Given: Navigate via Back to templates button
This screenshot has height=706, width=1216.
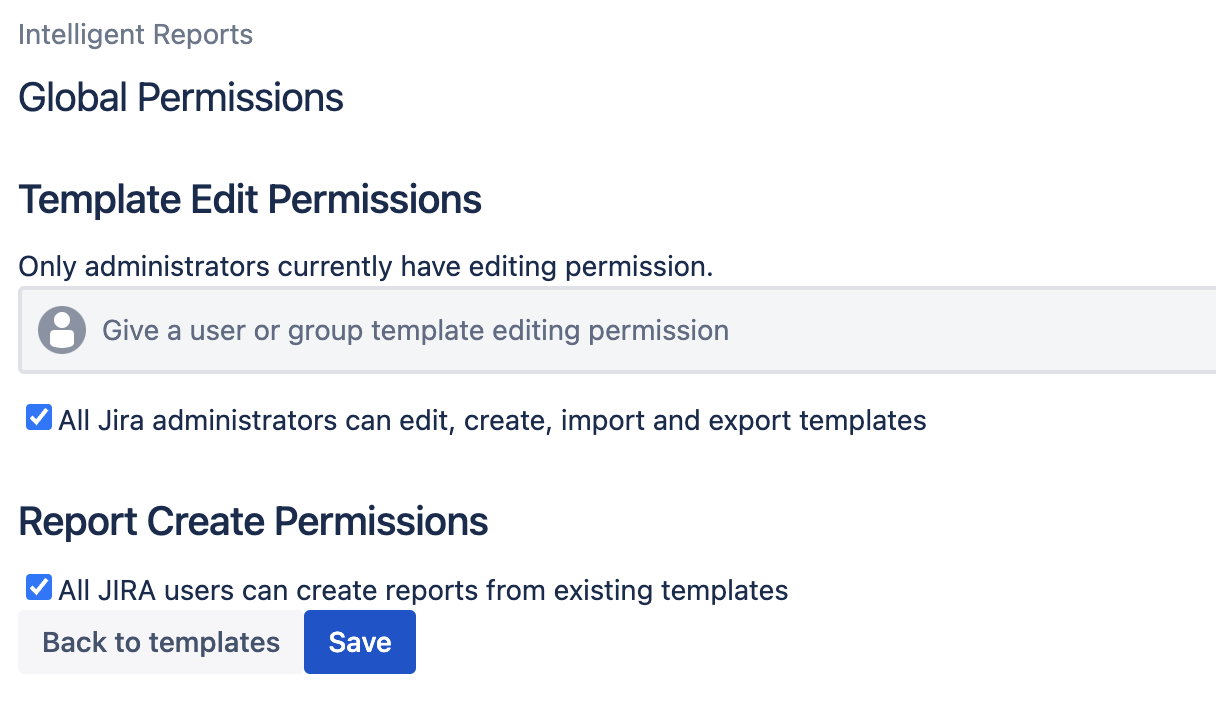Looking at the screenshot, I should pyautogui.click(x=160, y=642).
